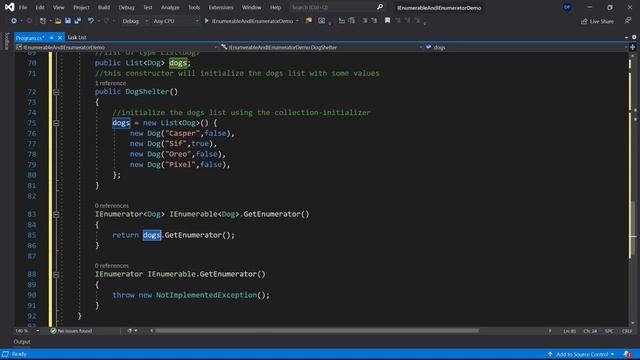Open the Window menu
The image size is (640, 360).
coord(251,7)
